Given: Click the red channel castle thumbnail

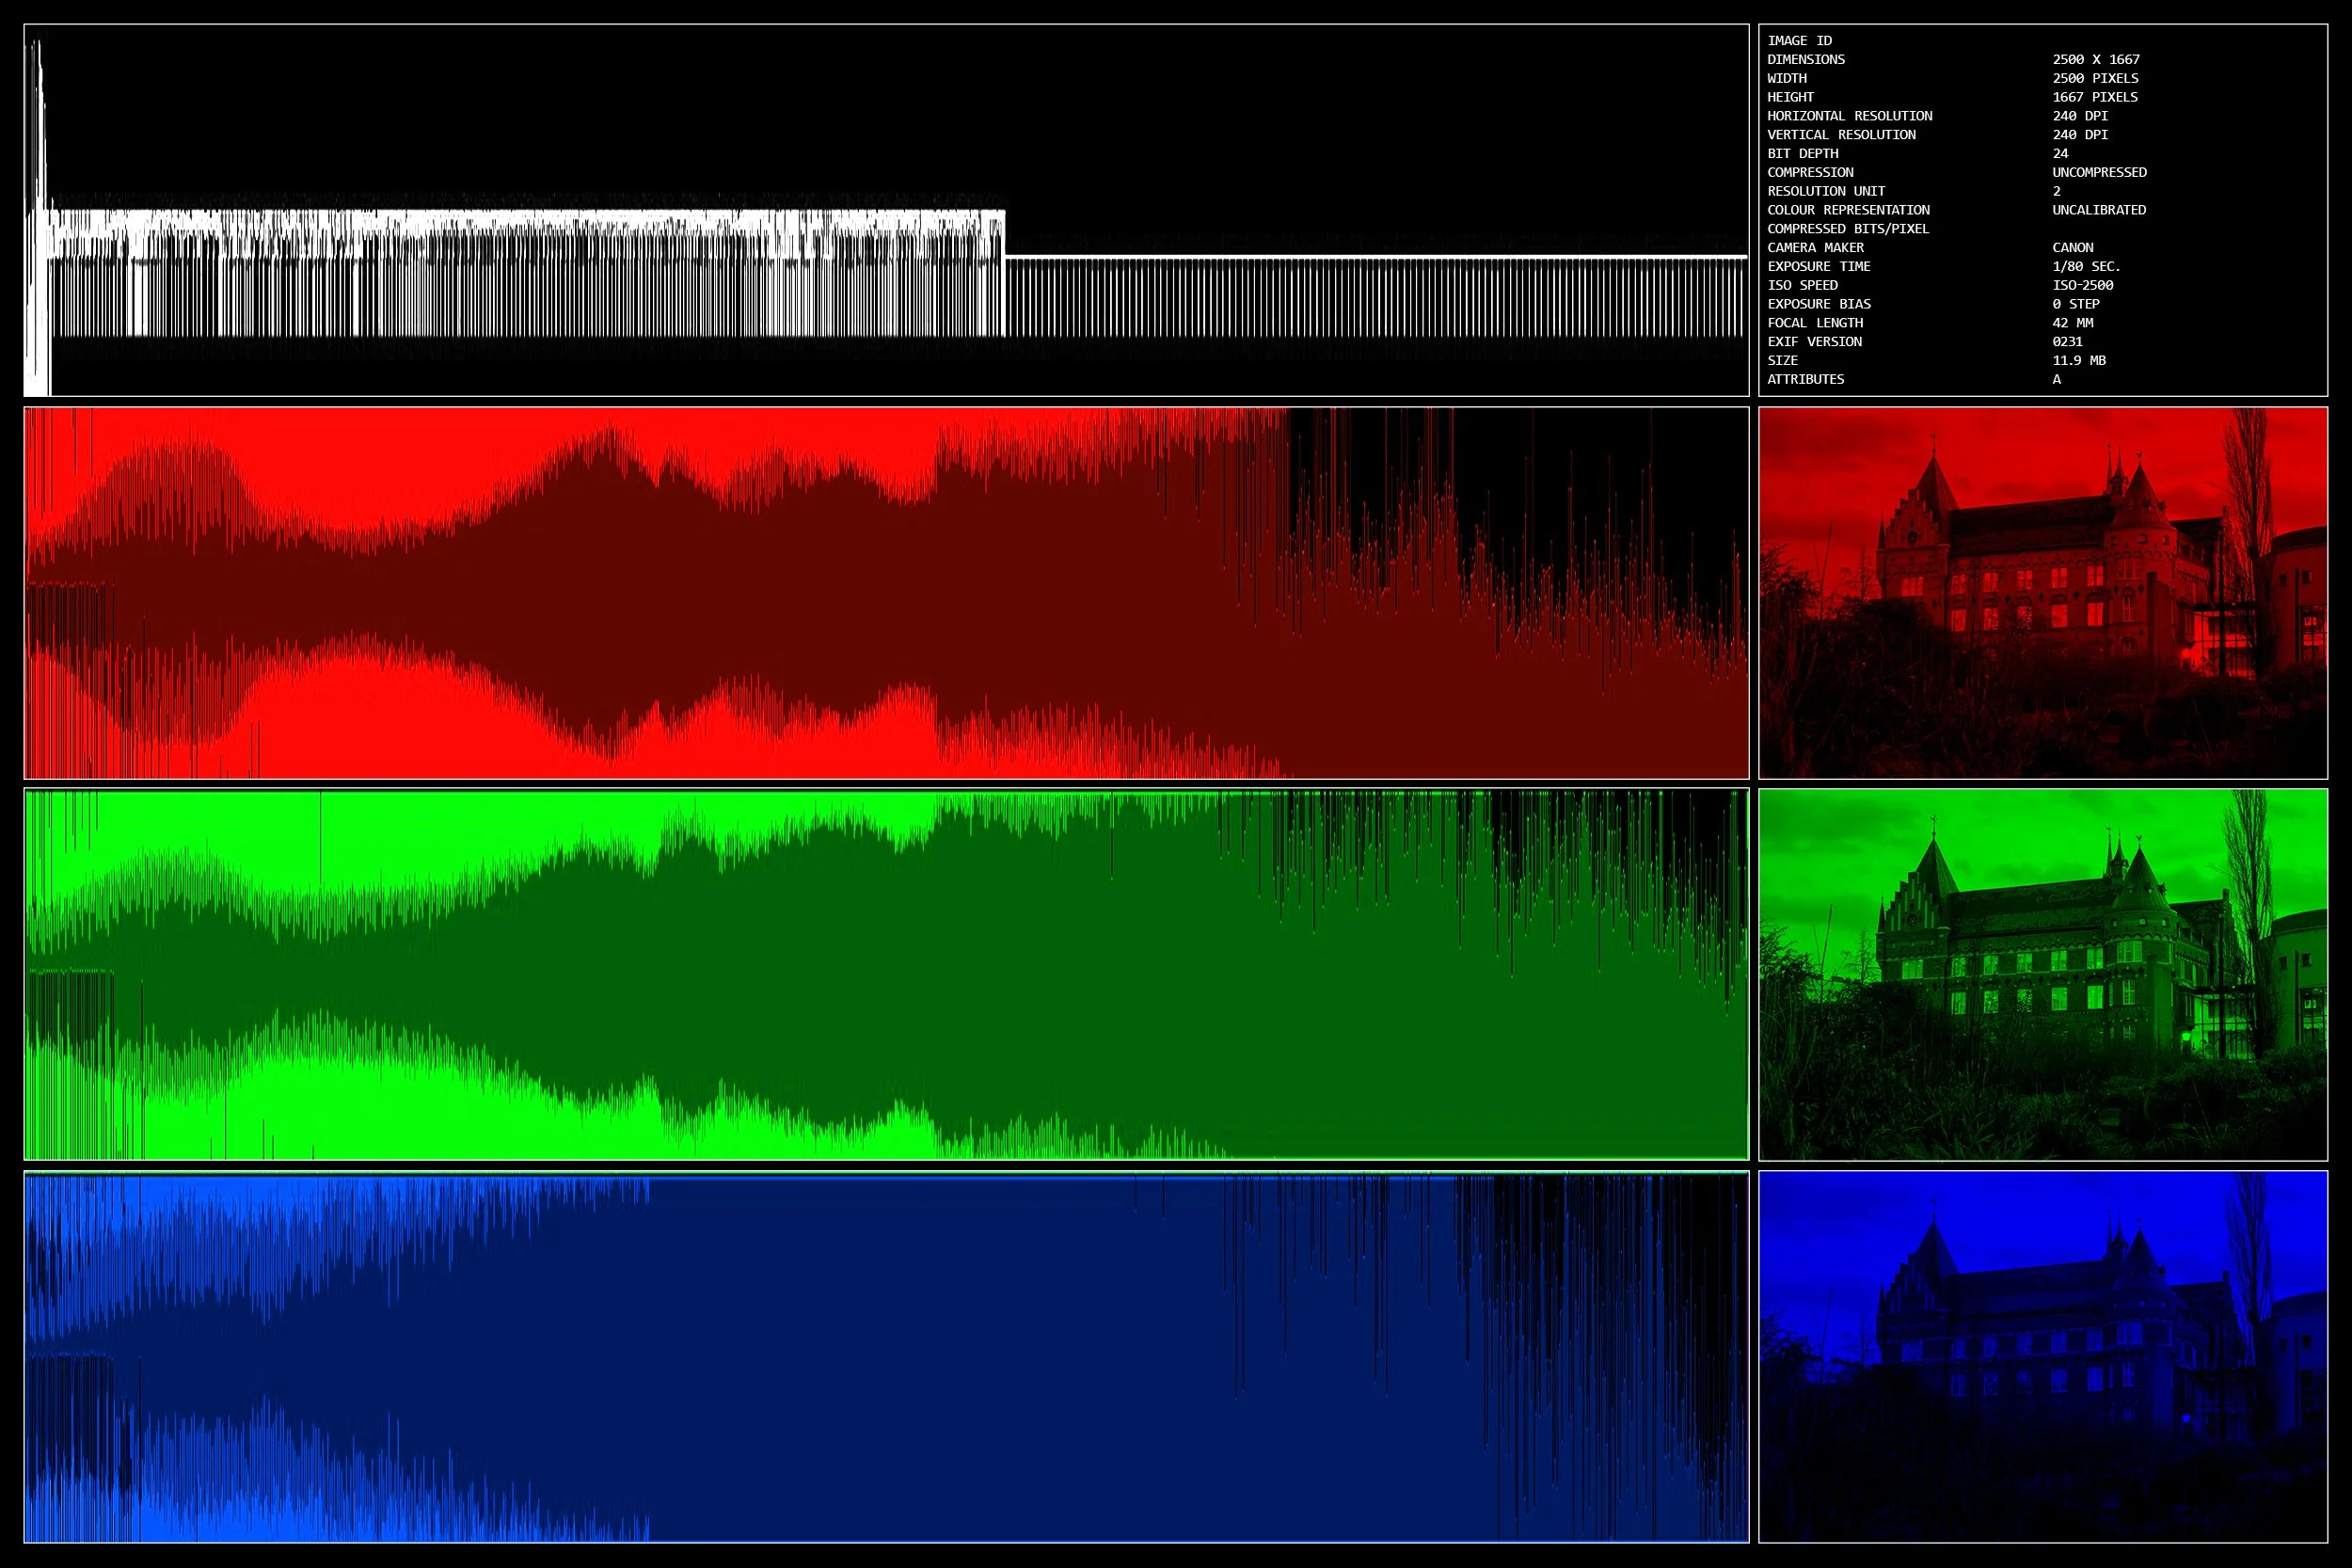Looking at the screenshot, I should click(2042, 592).
